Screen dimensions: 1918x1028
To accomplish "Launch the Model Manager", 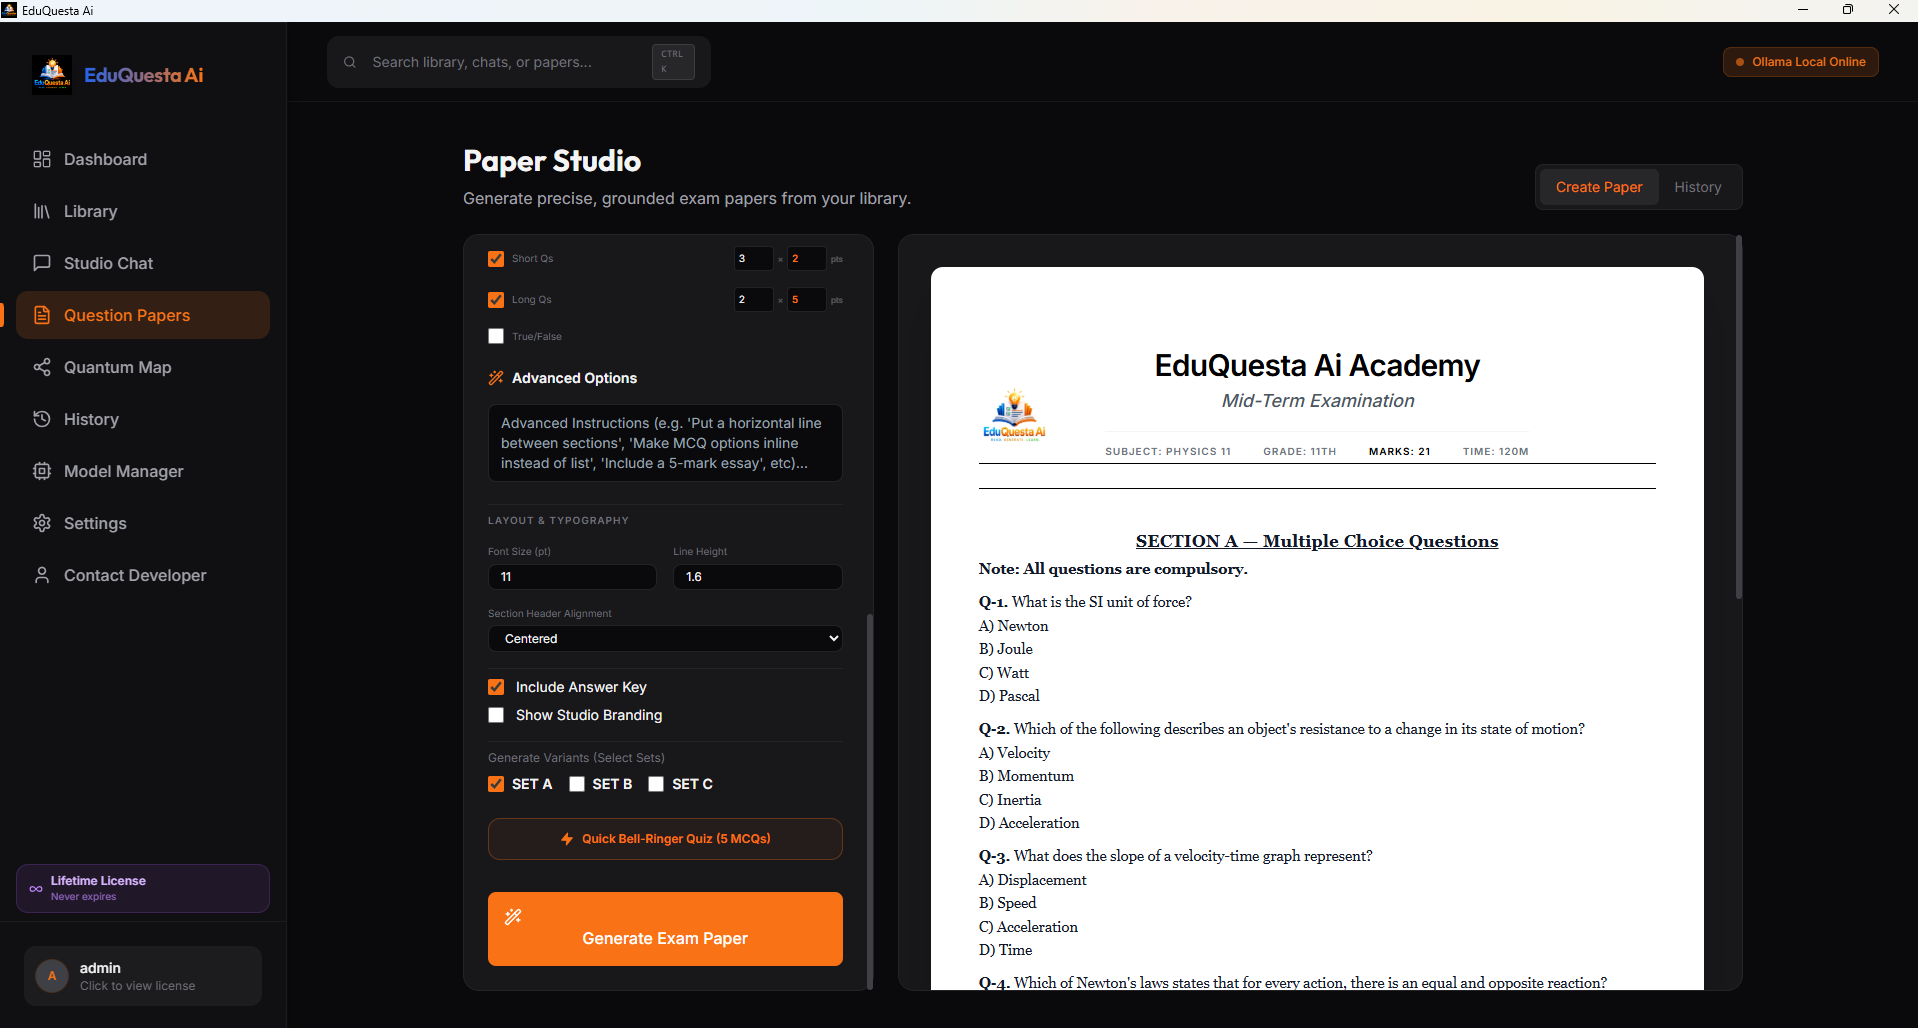I will (x=123, y=471).
